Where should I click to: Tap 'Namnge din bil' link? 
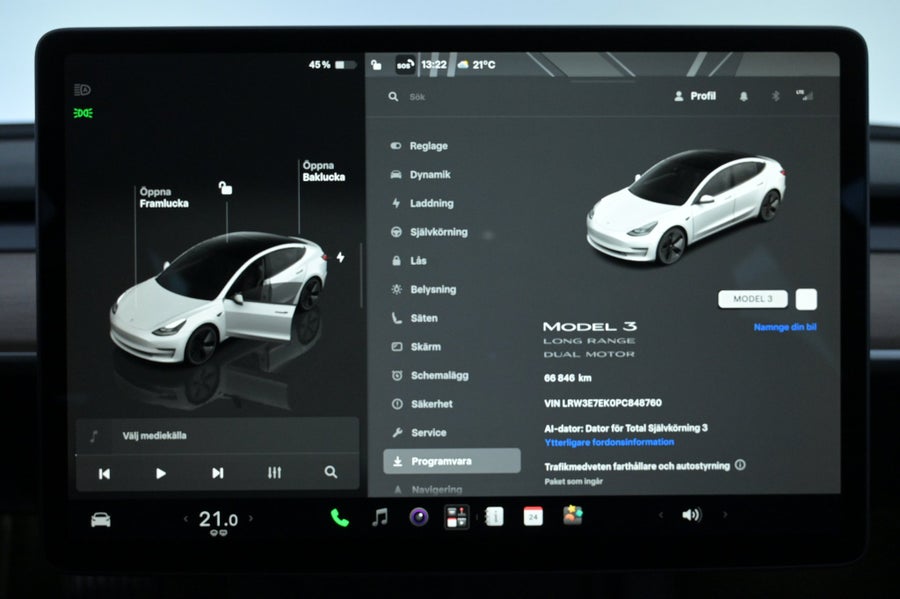[x=785, y=327]
